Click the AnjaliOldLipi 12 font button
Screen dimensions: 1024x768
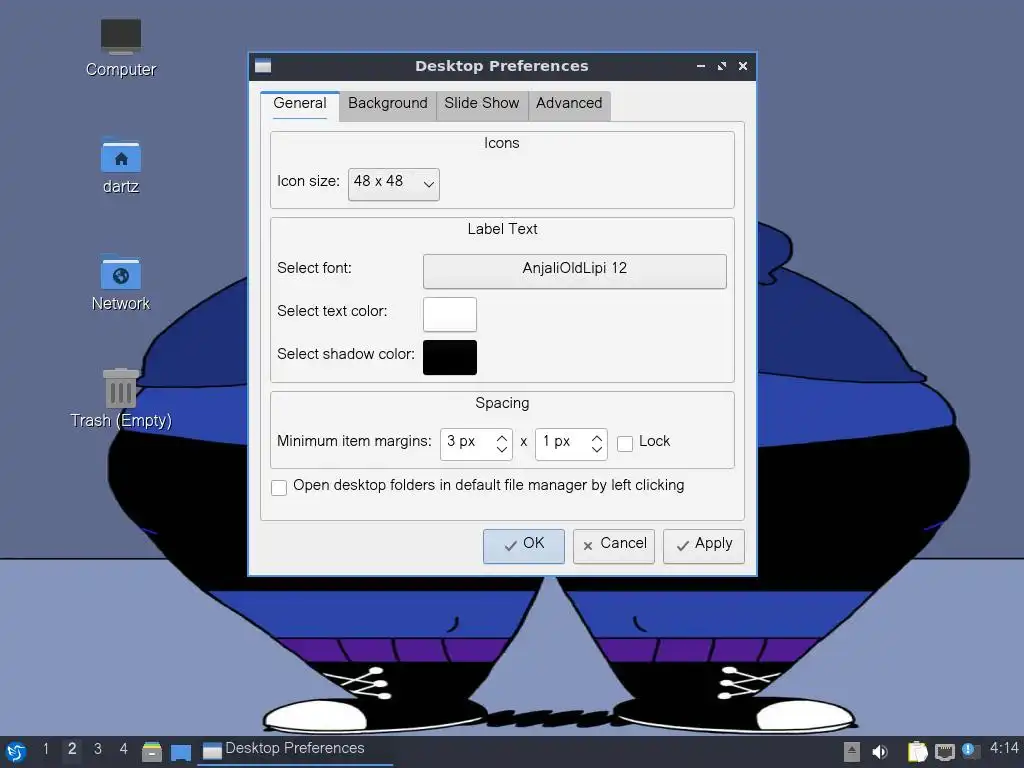tap(575, 271)
